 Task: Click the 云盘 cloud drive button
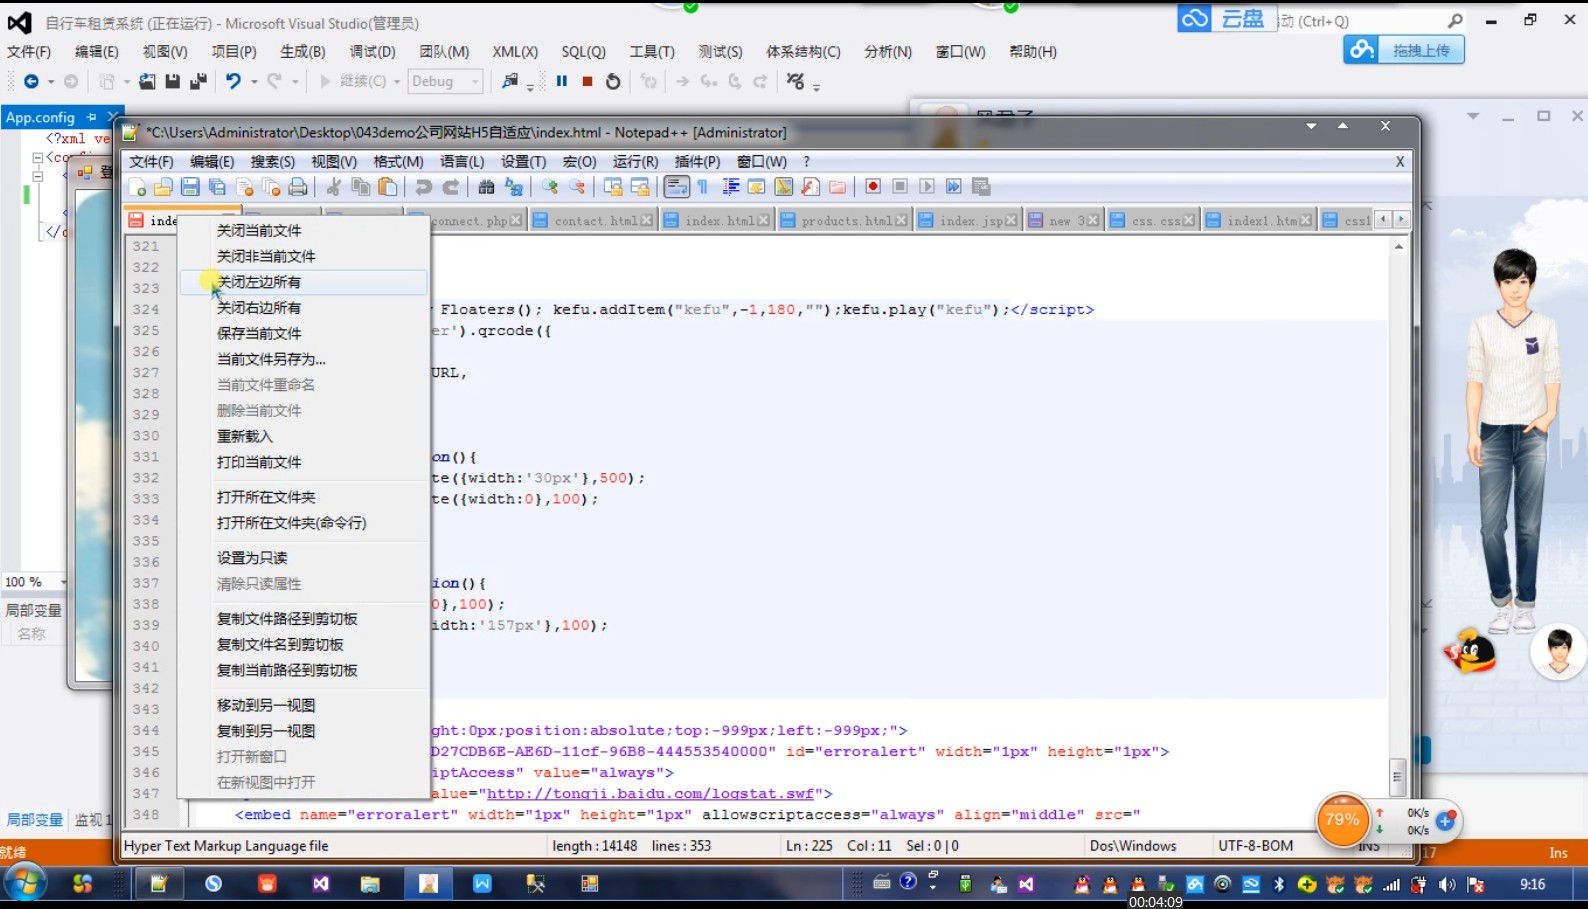(1227, 19)
